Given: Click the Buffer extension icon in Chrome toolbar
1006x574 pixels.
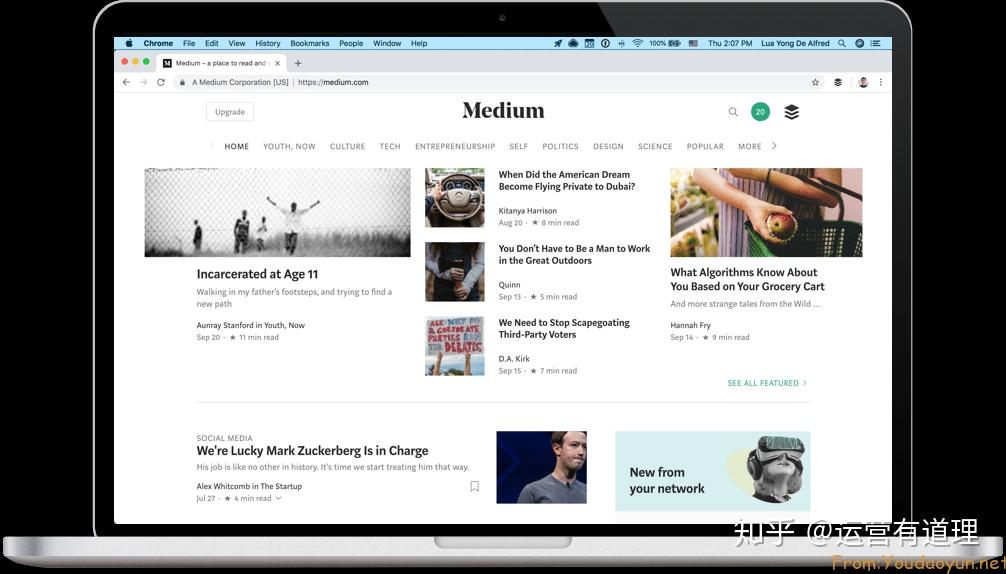Looking at the screenshot, I should [838, 82].
